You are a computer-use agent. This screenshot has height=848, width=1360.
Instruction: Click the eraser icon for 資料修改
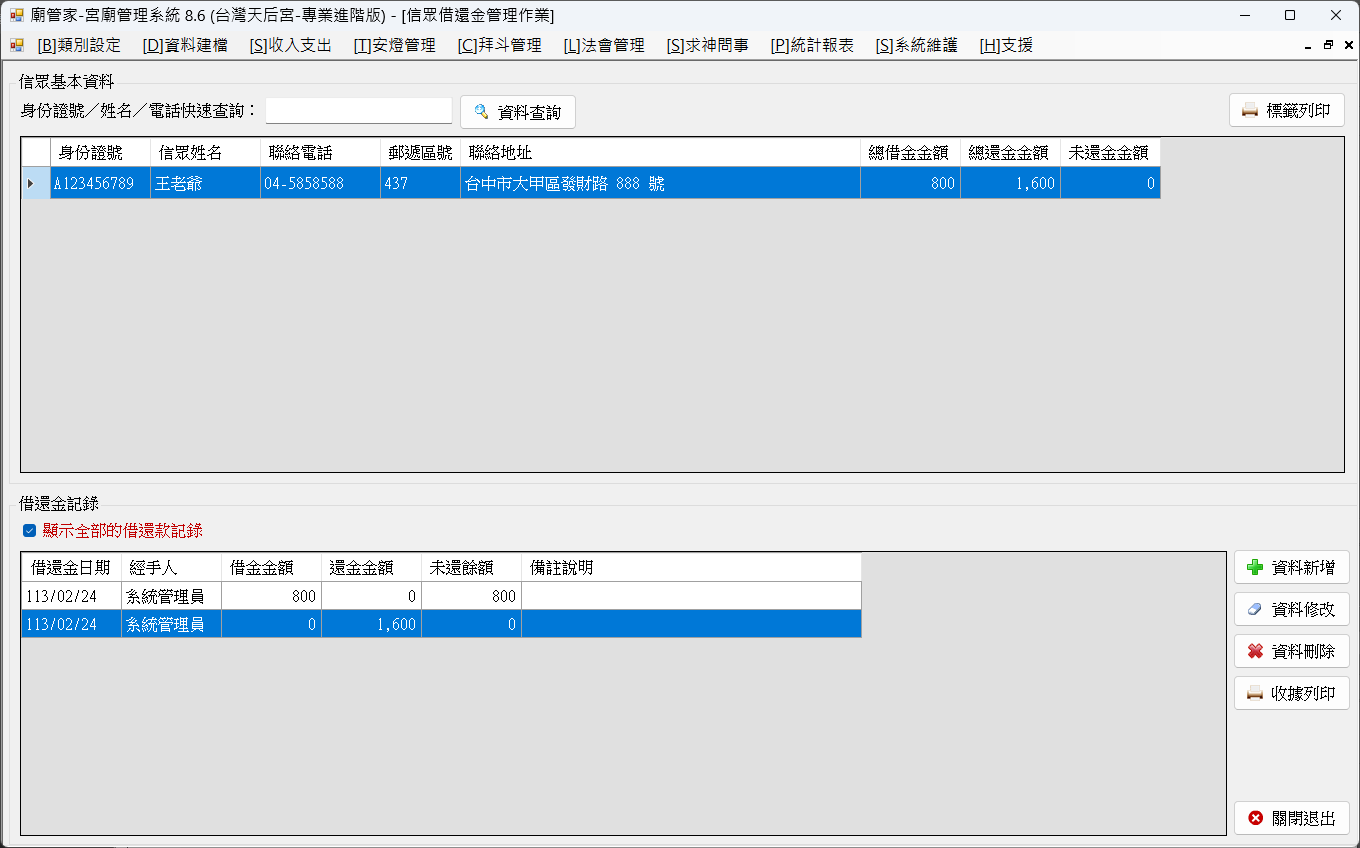click(x=1255, y=609)
